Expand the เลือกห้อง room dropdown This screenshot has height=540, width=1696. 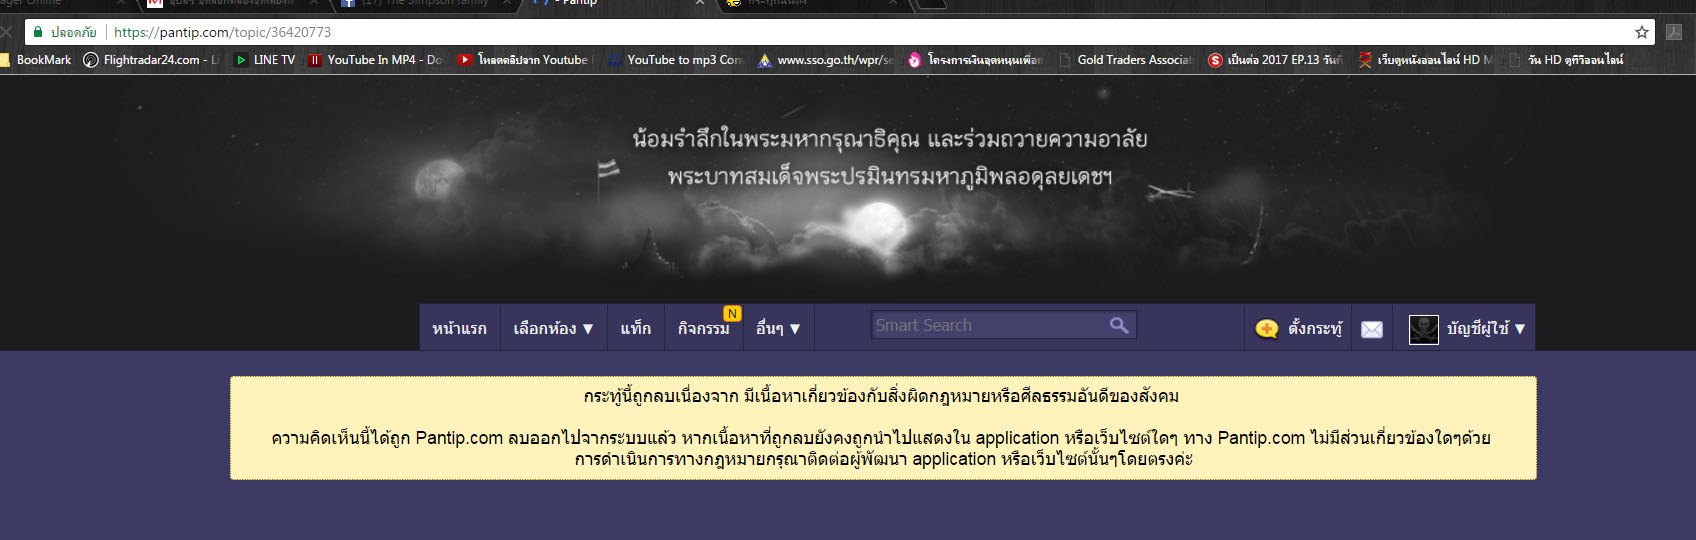tap(553, 328)
